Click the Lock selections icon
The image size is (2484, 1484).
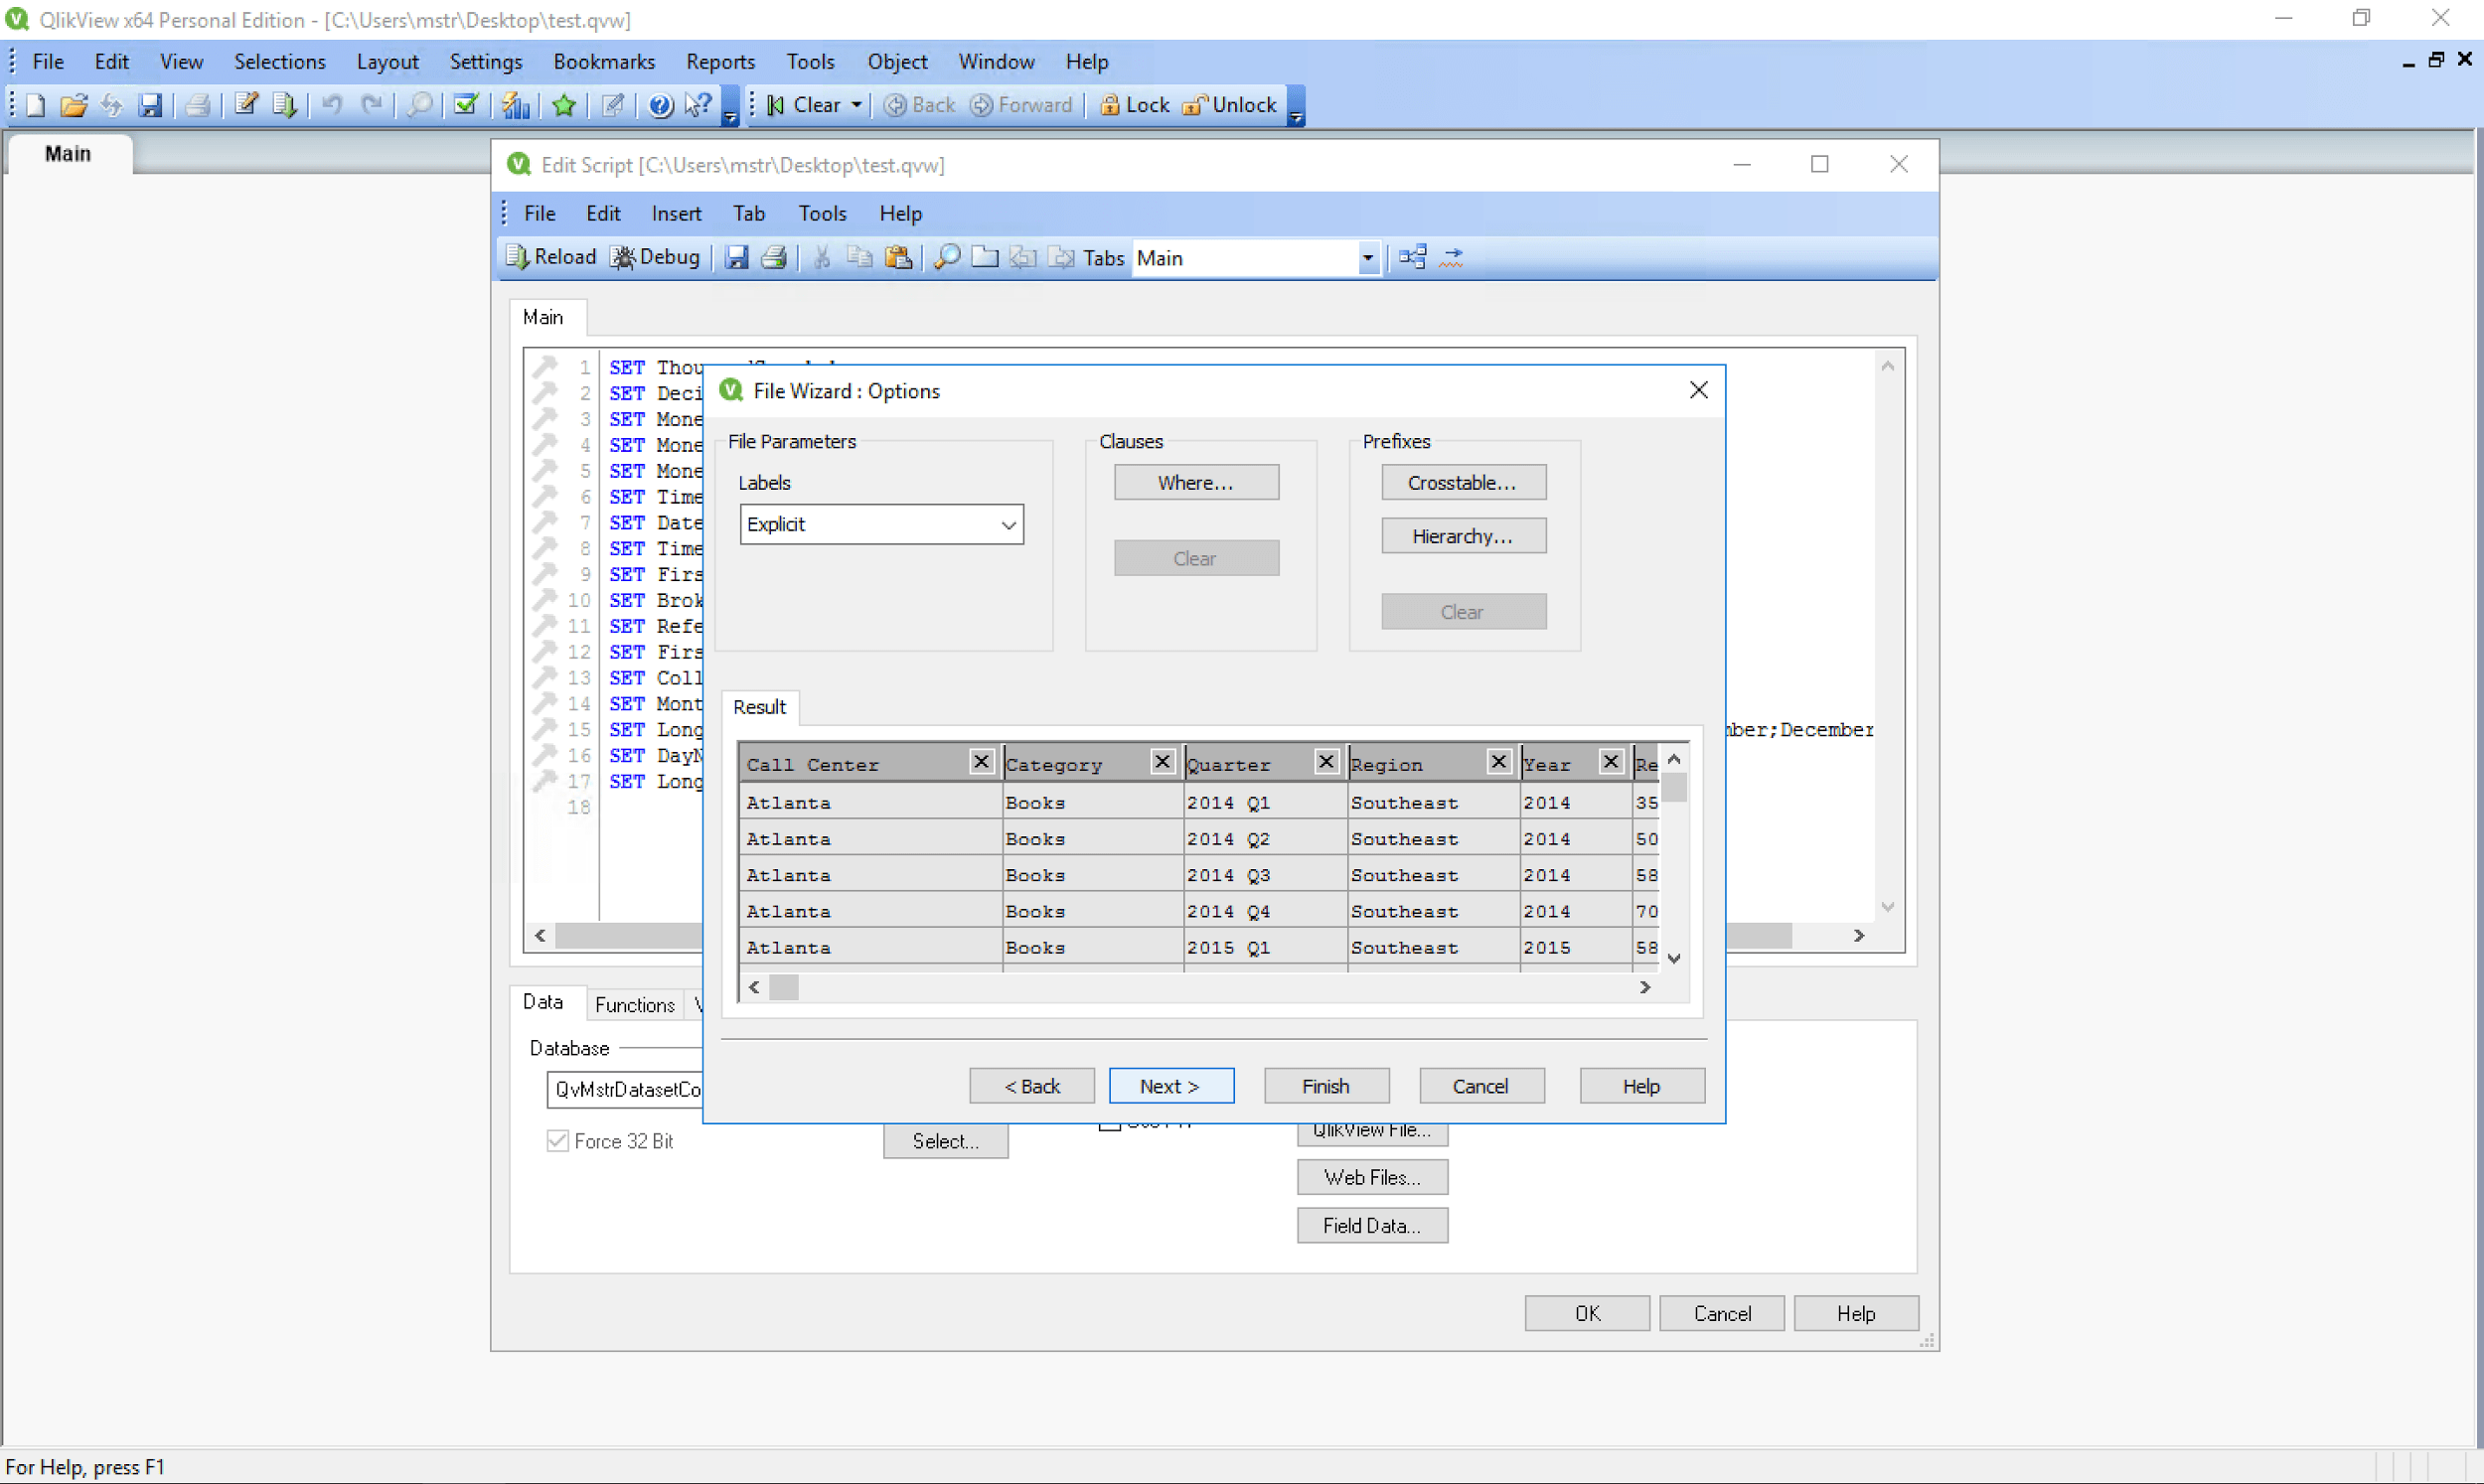click(1134, 105)
